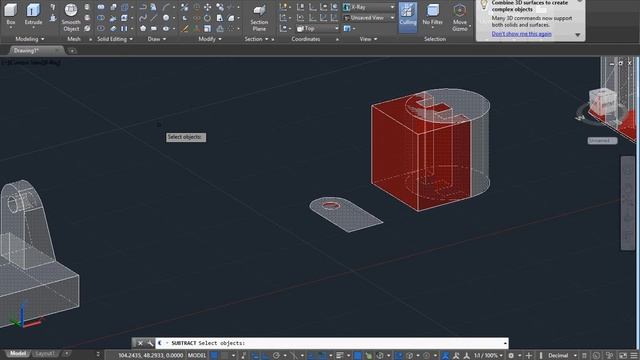
Task: Expand the View panel
Action: tap(368, 39)
